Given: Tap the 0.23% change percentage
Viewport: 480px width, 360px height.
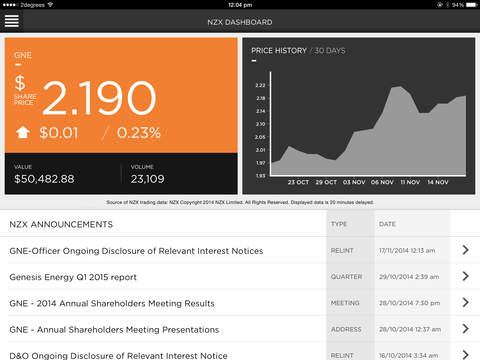Looking at the screenshot, I should pos(139,133).
